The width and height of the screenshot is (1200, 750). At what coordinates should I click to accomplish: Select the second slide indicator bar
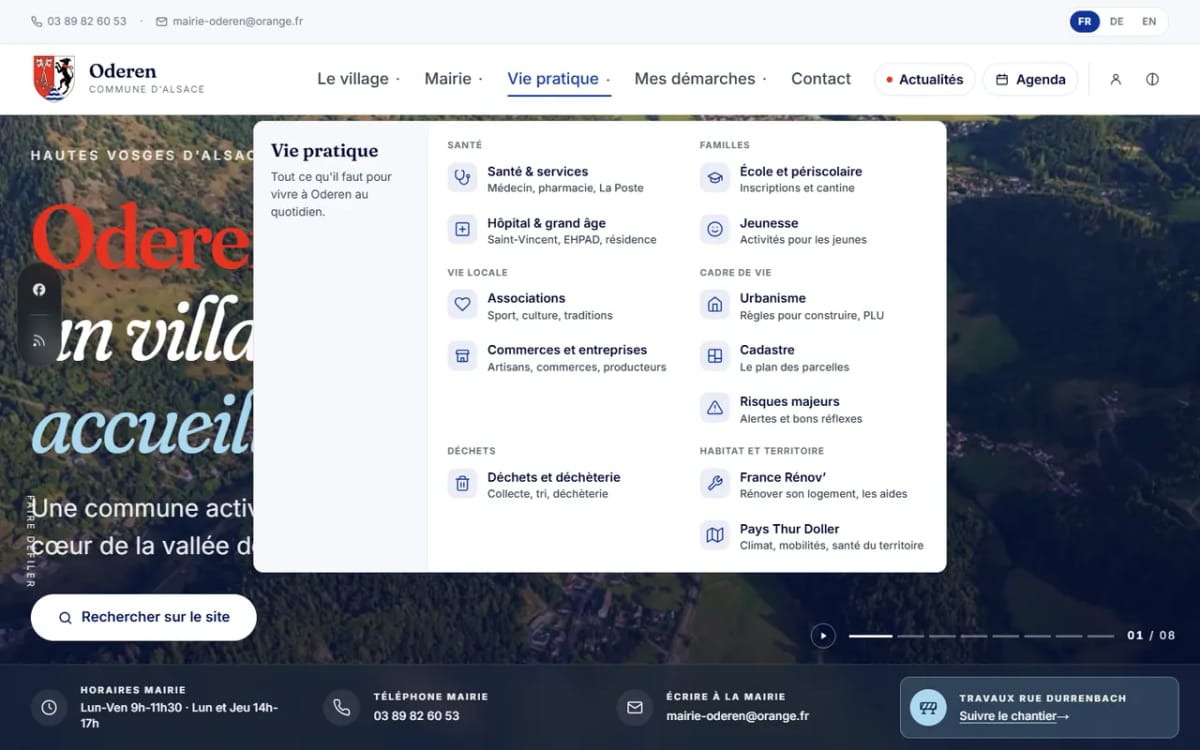(910, 636)
